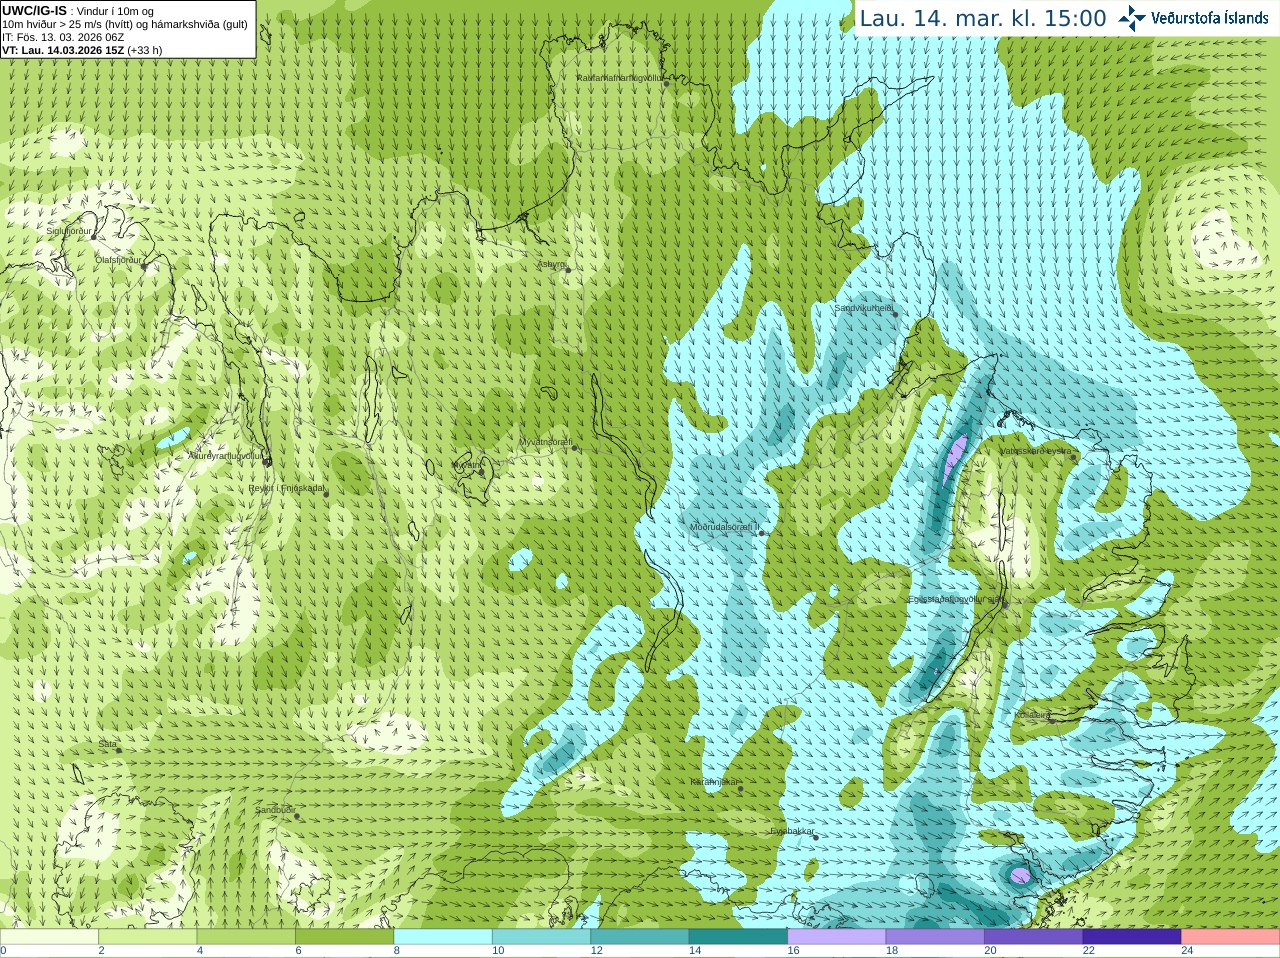Click the Mývatn station label
Screen dimensions: 1280x958
(x=466, y=465)
